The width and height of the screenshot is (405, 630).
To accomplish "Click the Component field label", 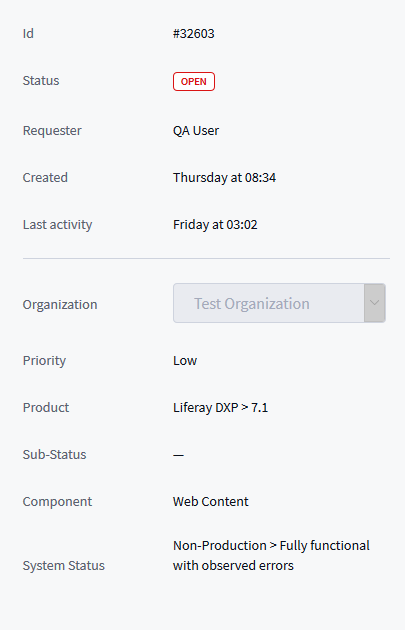I will [57, 501].
